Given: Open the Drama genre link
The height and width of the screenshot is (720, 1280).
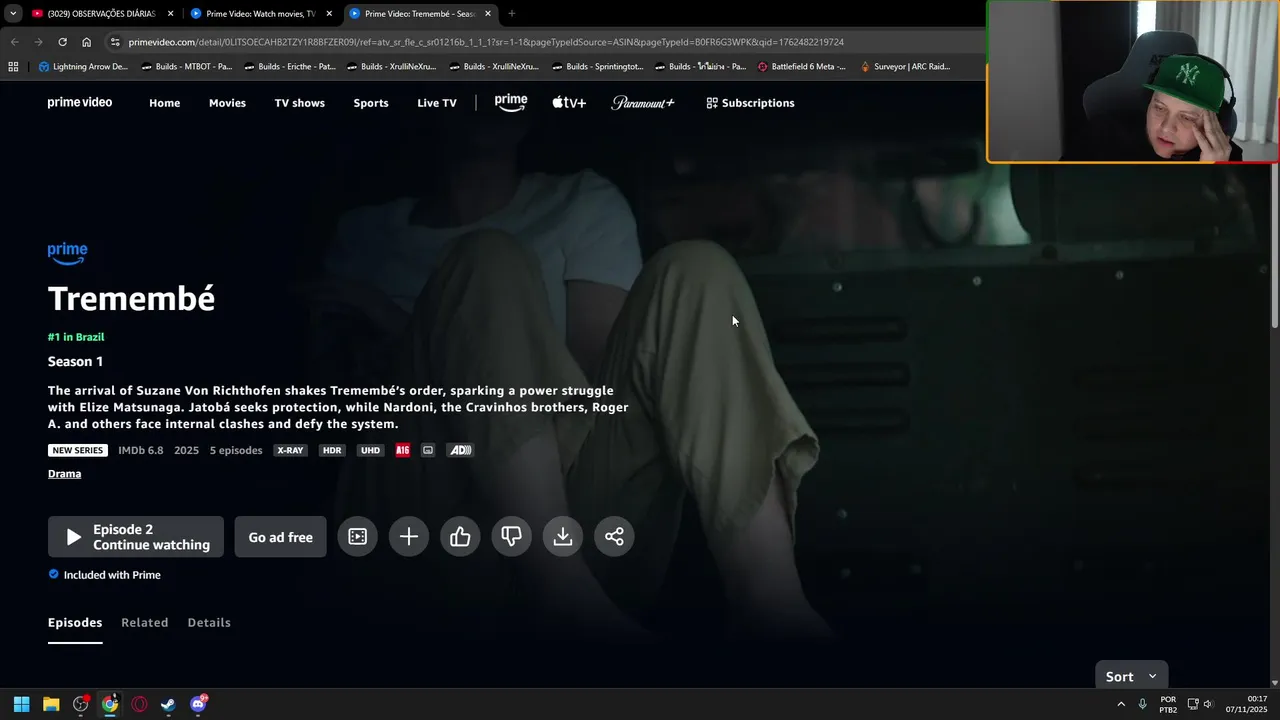Looking at the screenshot, I should pos(64,473).
